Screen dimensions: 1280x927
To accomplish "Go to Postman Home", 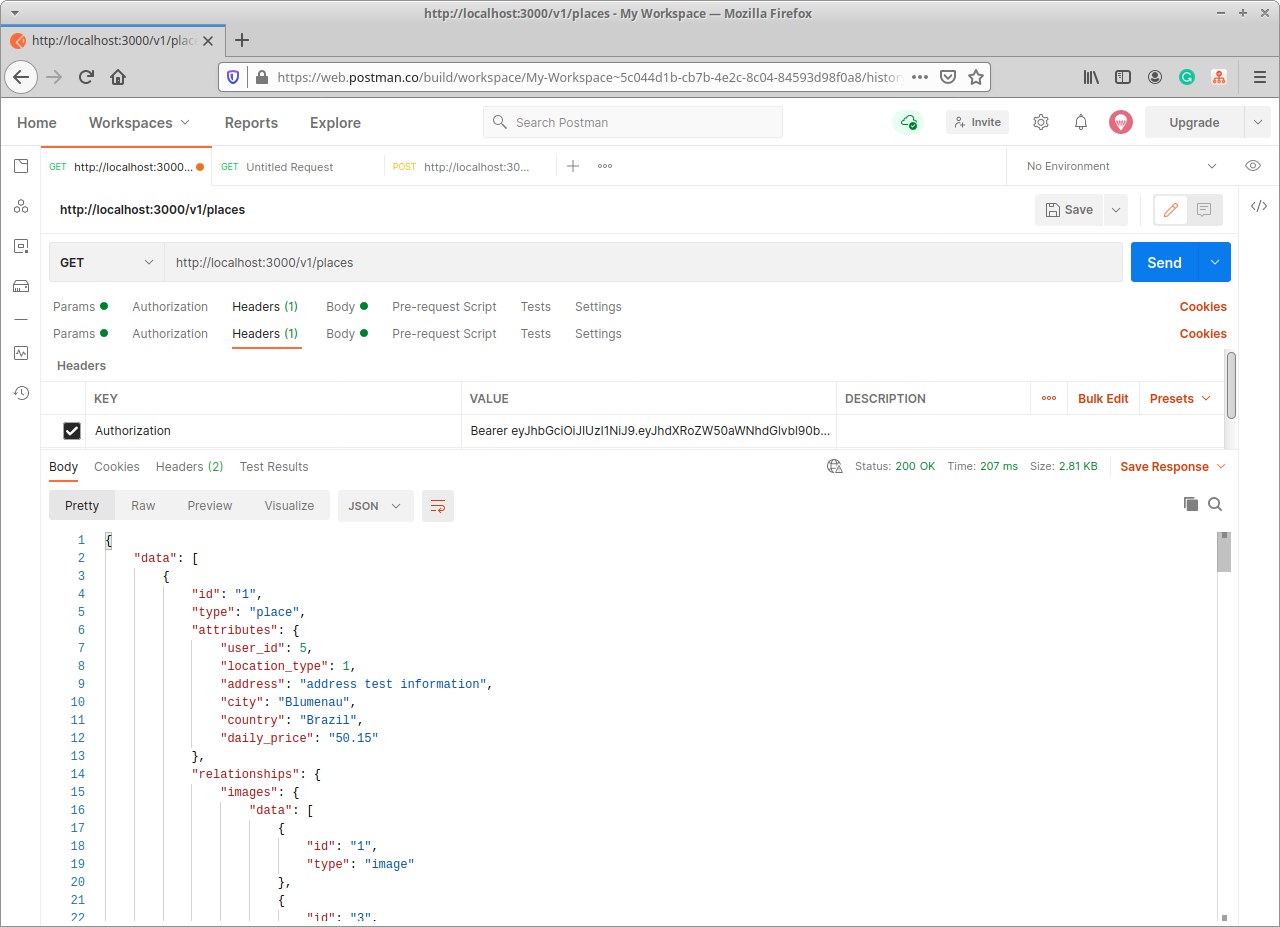I will 37,122.
